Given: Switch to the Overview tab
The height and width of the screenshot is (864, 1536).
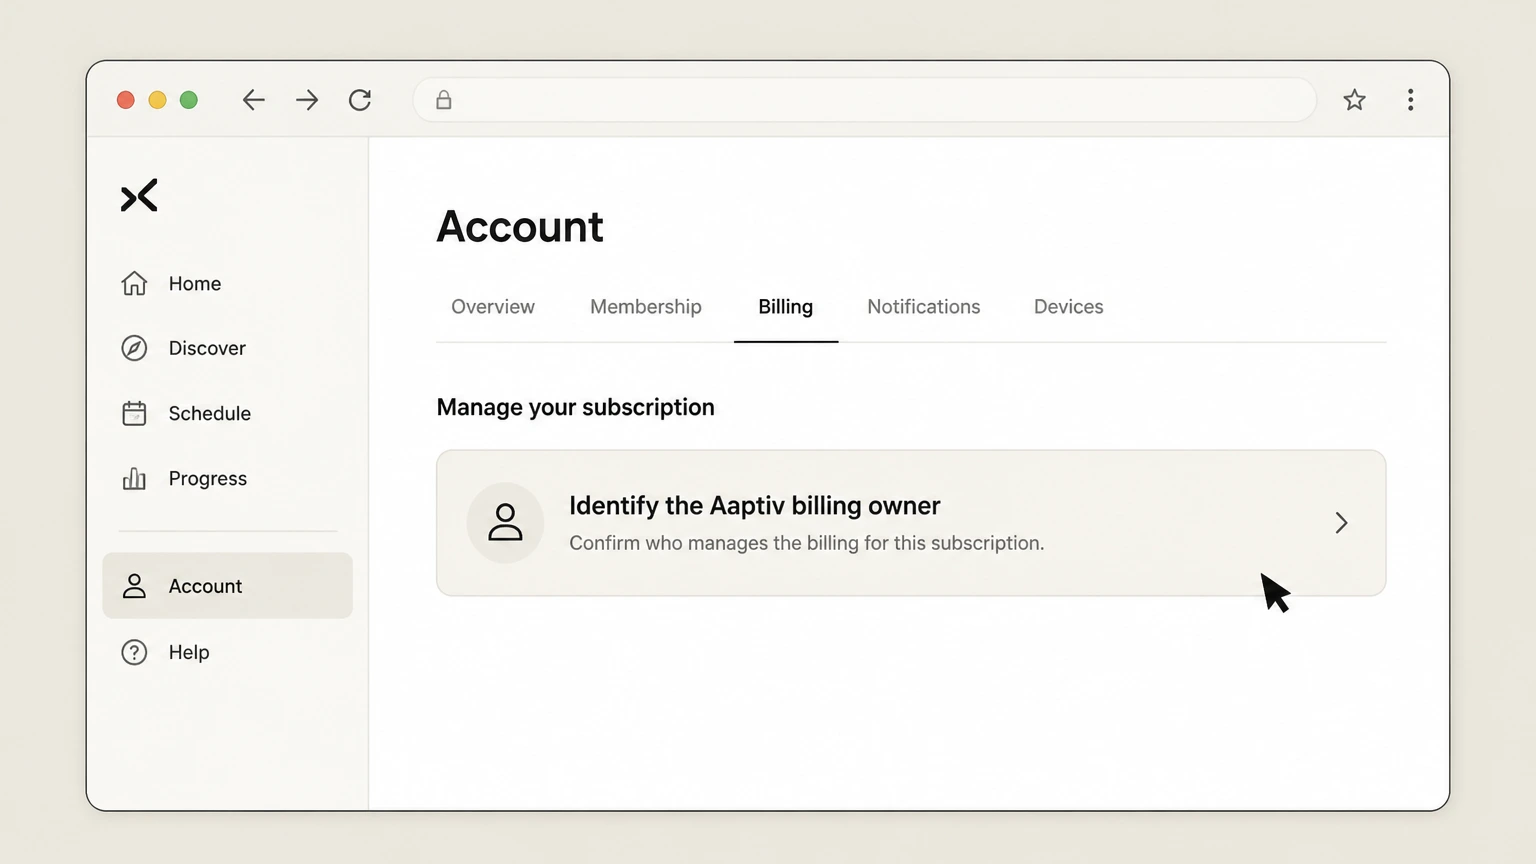Looking at the screenshot, I should point(493,307).
